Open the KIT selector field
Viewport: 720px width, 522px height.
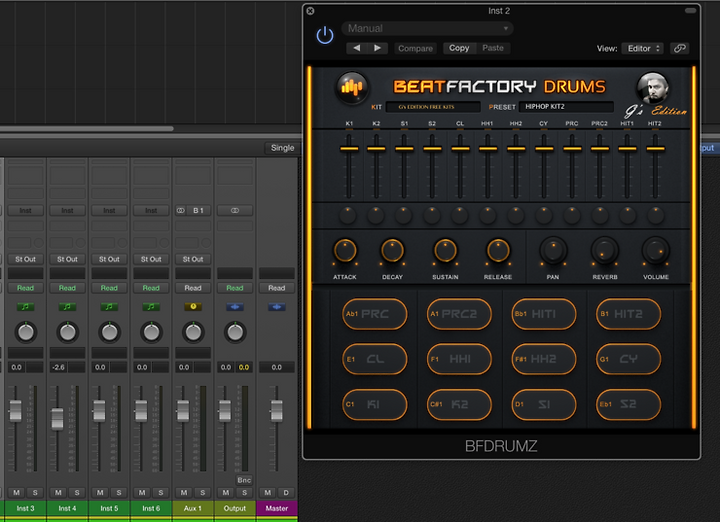[433, 107]
